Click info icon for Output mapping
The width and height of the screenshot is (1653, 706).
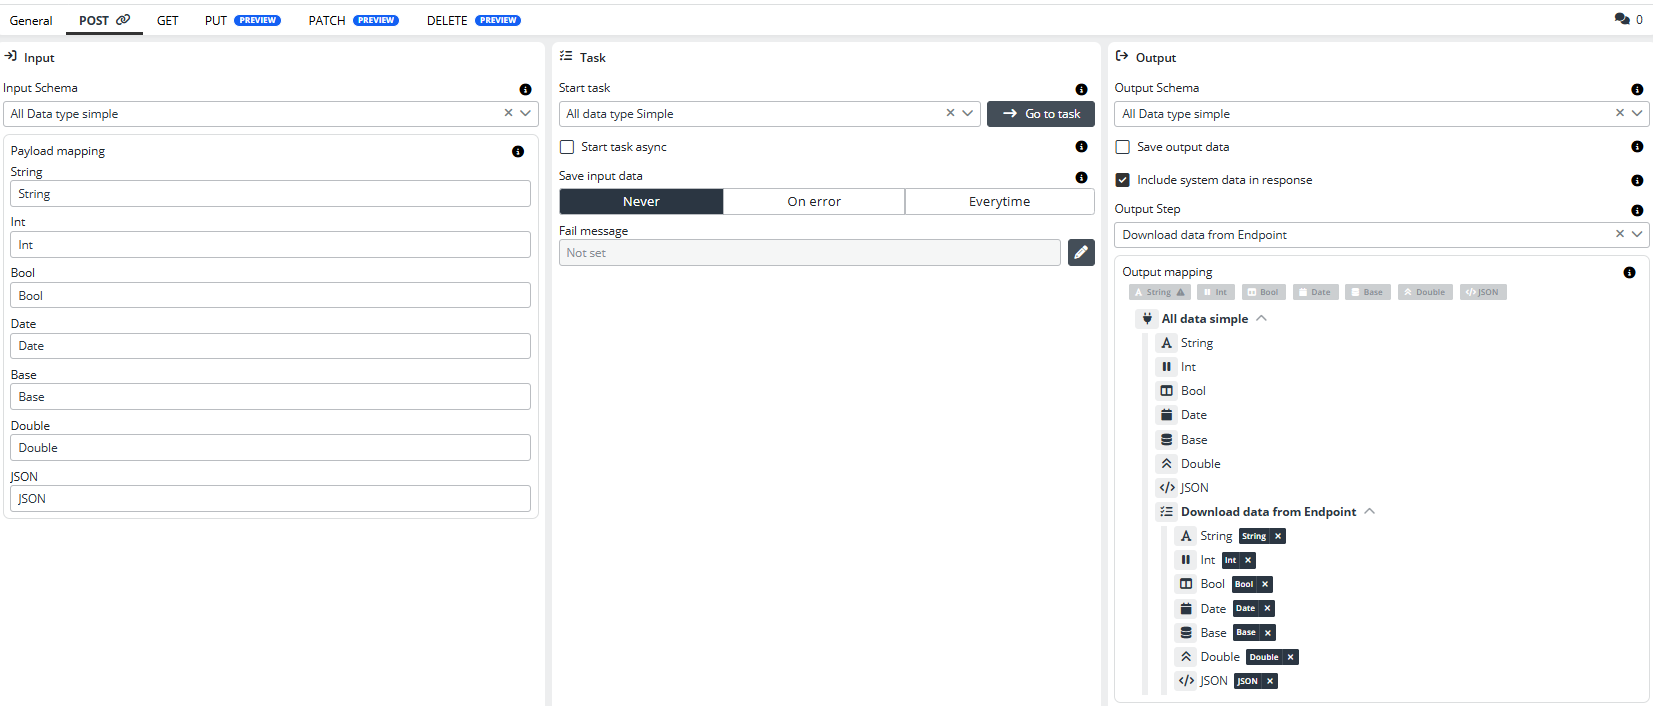coord(1629,273)
